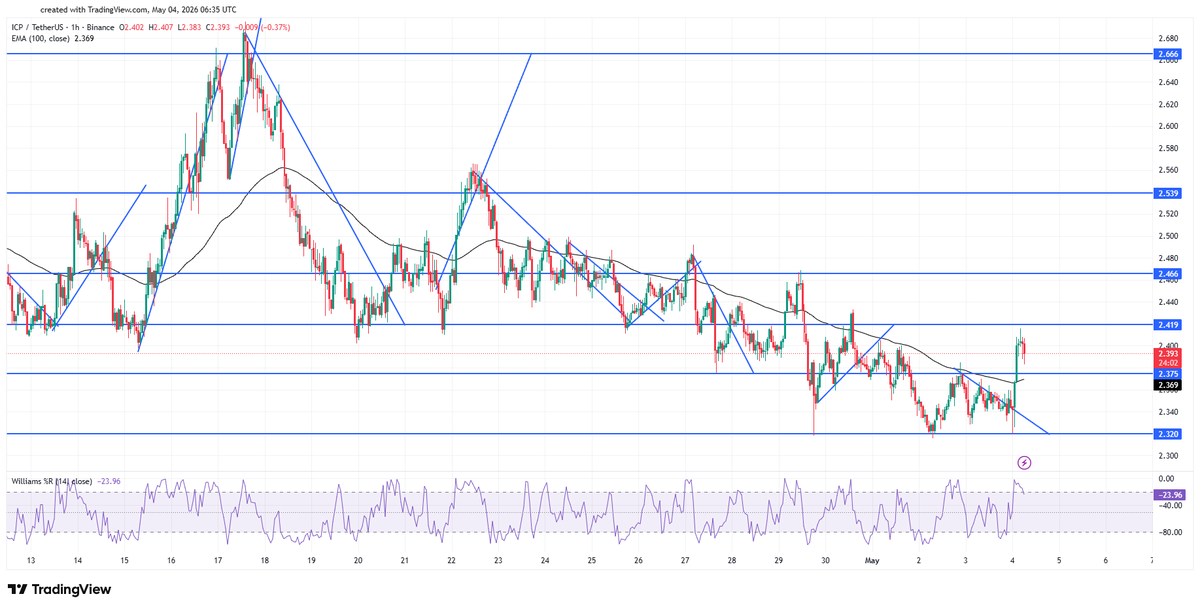Click the -23.96 Williams %R value label

tap(1168, 494)
